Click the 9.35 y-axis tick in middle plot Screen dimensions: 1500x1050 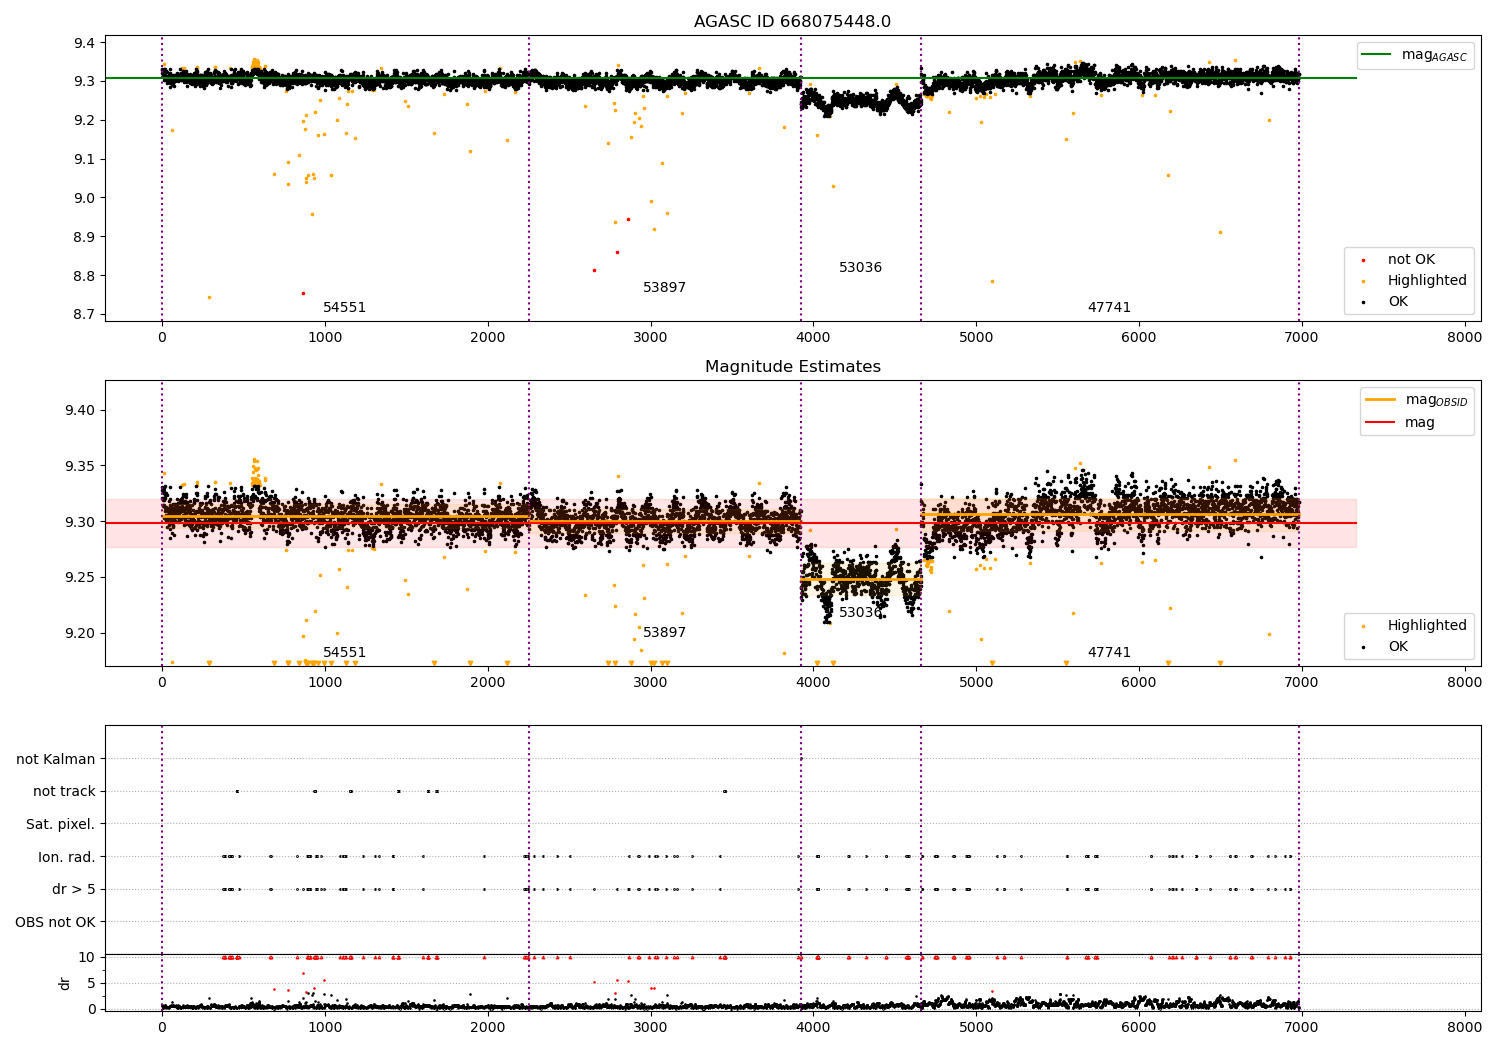tap(80, 467)
